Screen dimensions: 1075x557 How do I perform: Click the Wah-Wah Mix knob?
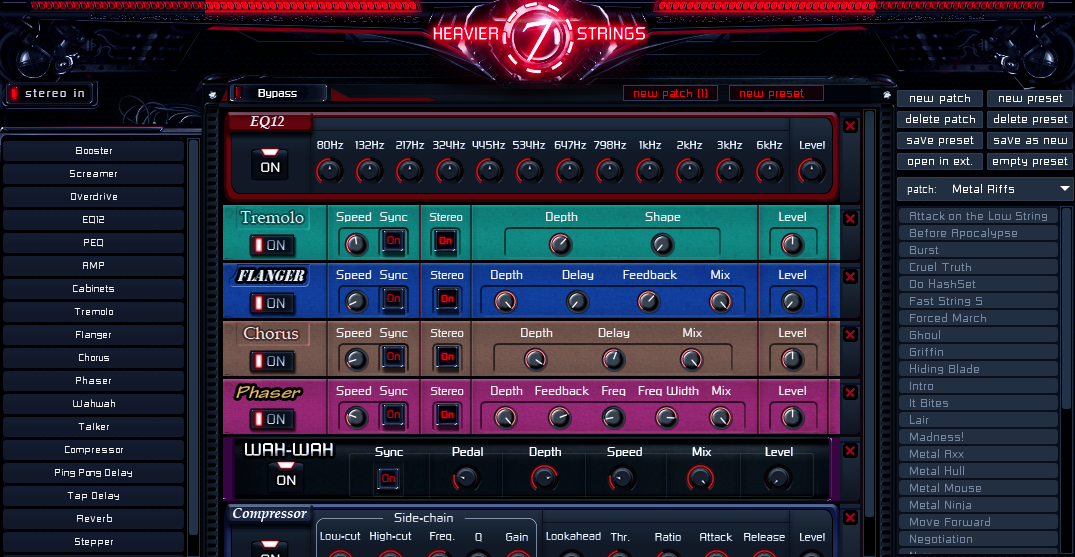[x=701, y=478]
